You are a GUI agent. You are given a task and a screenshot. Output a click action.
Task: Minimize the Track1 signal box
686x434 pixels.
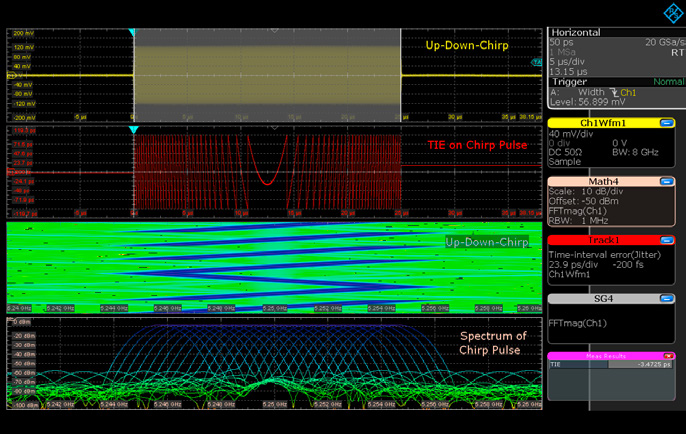667,240
